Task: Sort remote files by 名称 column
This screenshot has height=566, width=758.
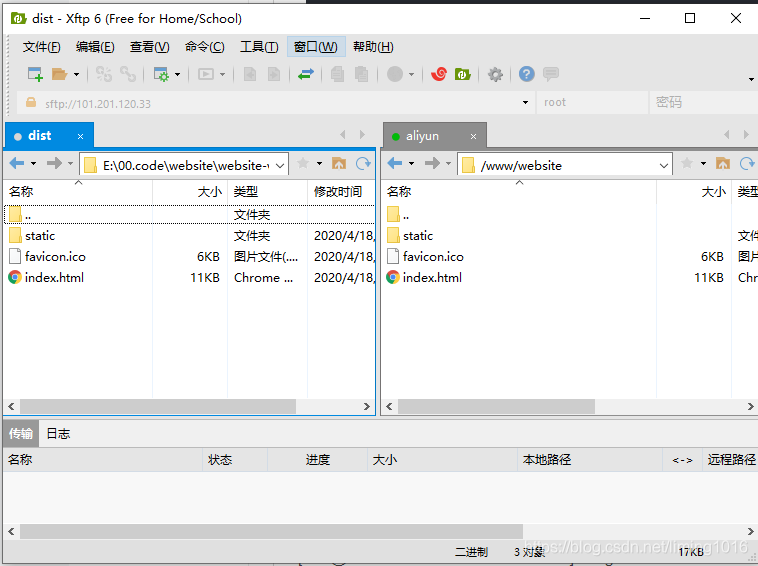Action: [x=519, y=192]
